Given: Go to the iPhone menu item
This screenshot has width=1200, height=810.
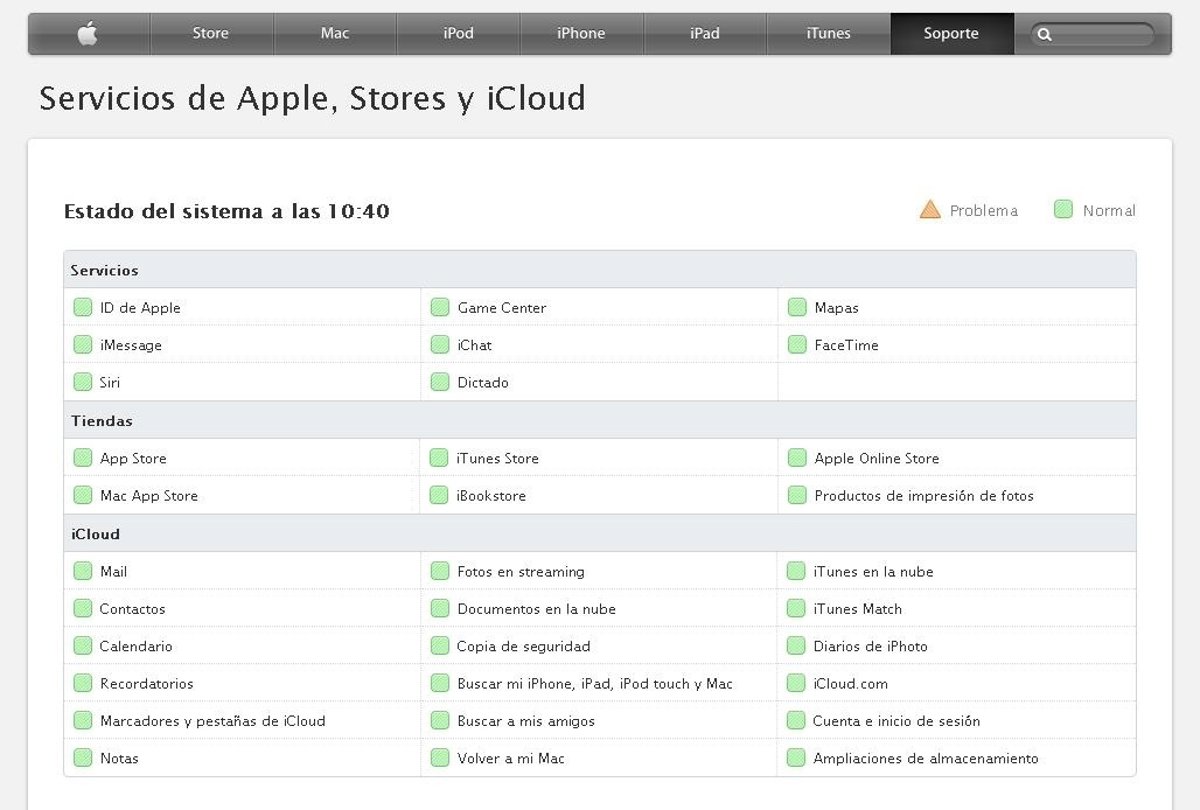Looking at the screenshot, I should pyautogui.click(x=581, y=34).
